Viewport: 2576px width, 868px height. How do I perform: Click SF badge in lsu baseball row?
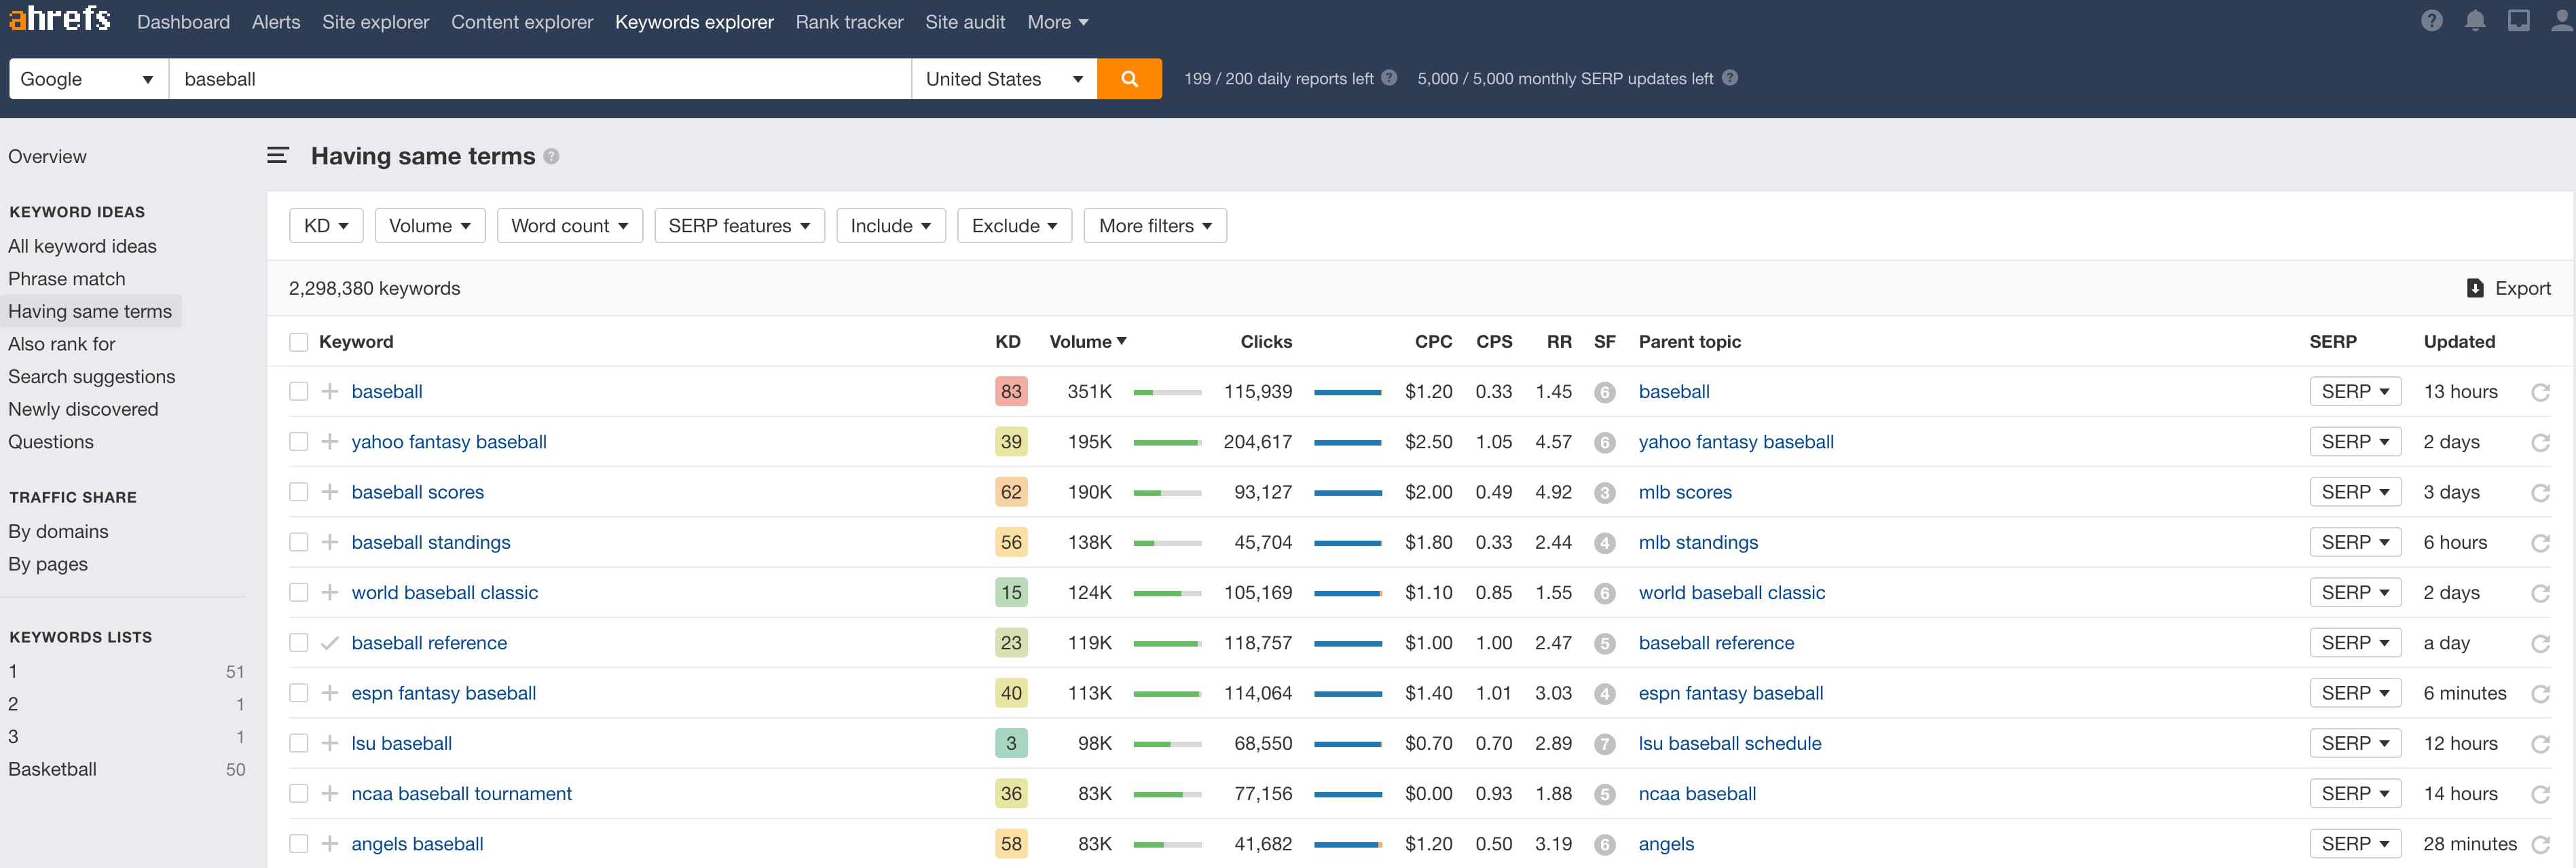pos(1604,744)
